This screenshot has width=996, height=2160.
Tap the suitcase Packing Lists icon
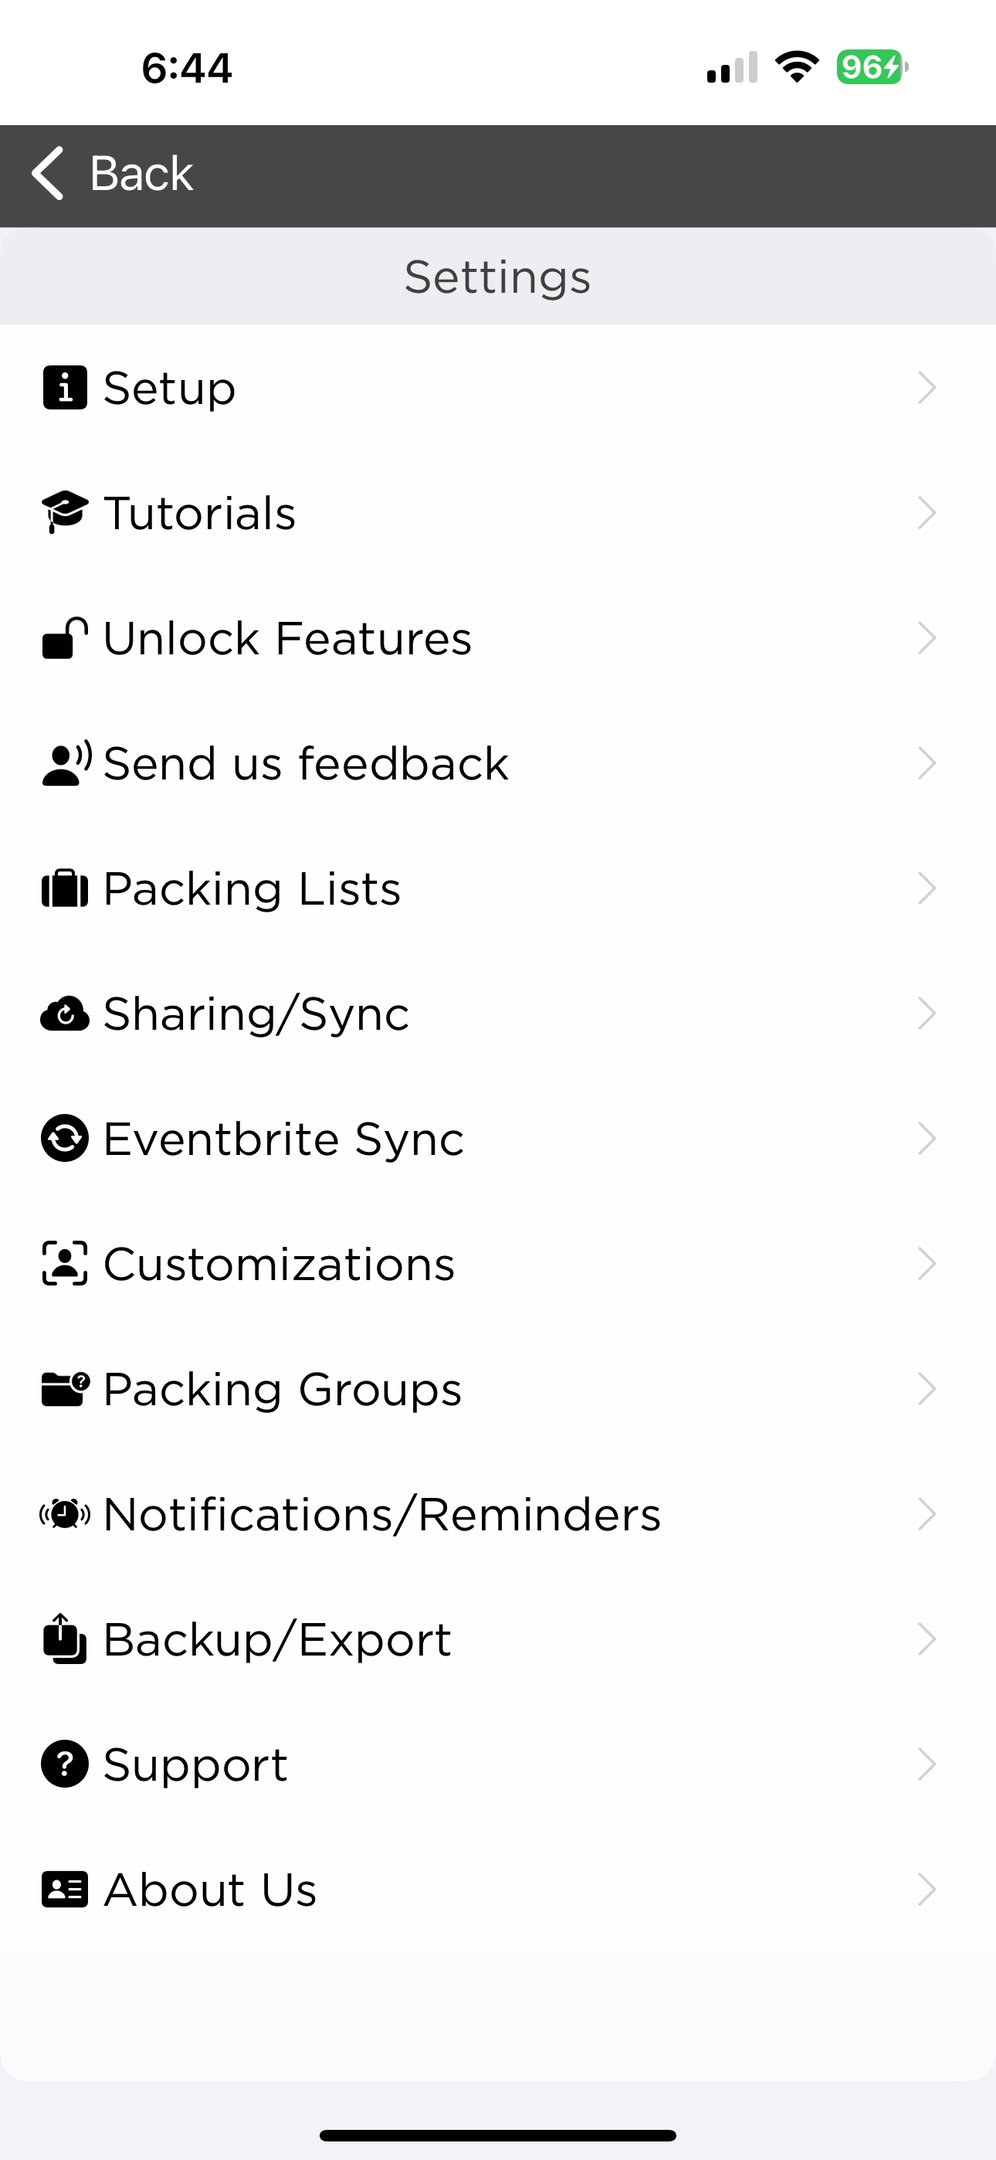[65, 888]
